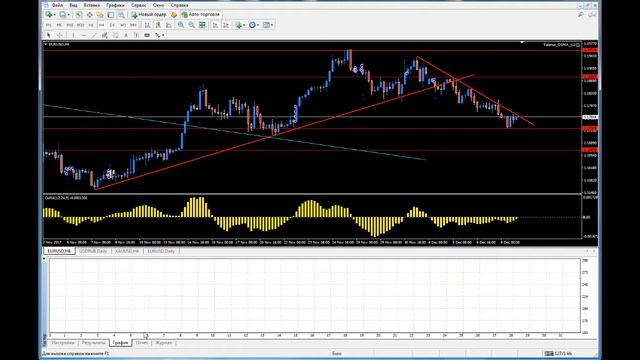The image size is (640, 360).
Task: Open the Templates icon
Action: pos(266,25)
